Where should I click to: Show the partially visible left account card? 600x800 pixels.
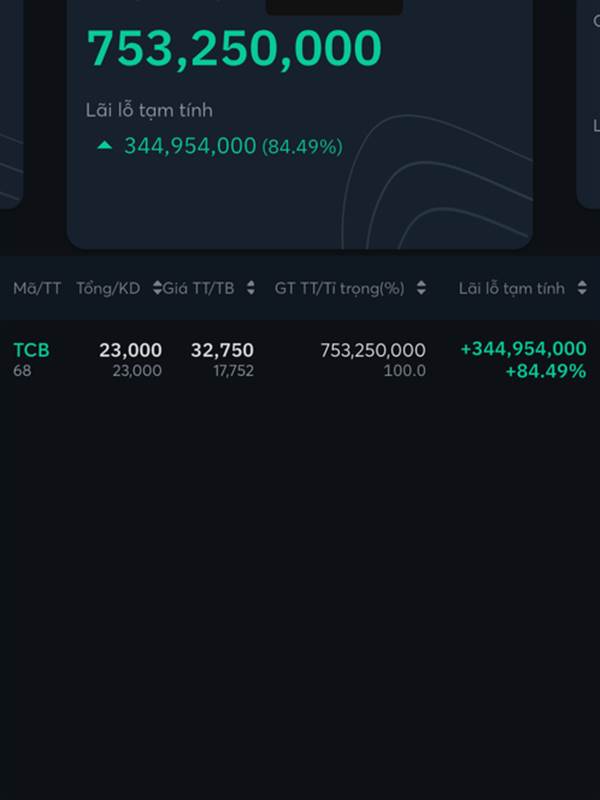(x=11, y=102)
